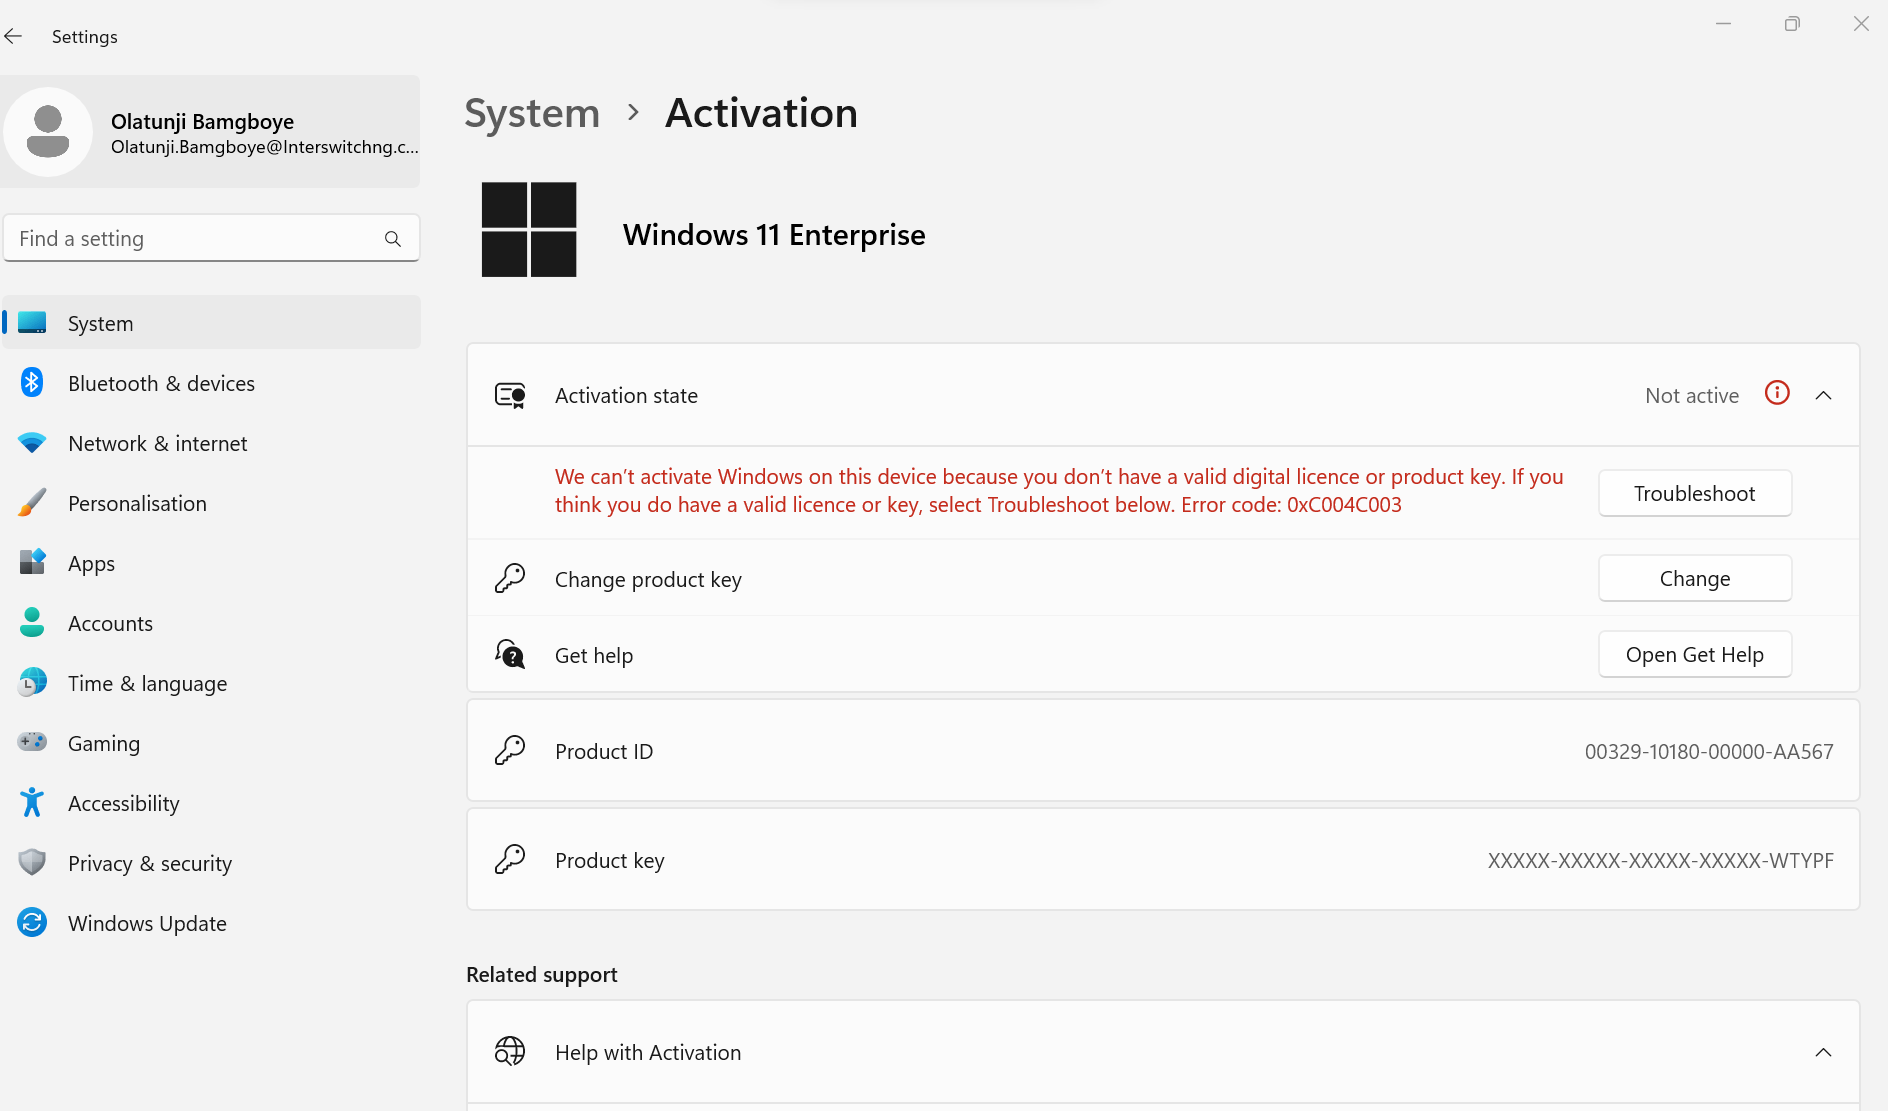This screenshot has width=1888, height=1111.
Task: Click the Wi-Fi Network & internet icon
Action: [32, 443]
